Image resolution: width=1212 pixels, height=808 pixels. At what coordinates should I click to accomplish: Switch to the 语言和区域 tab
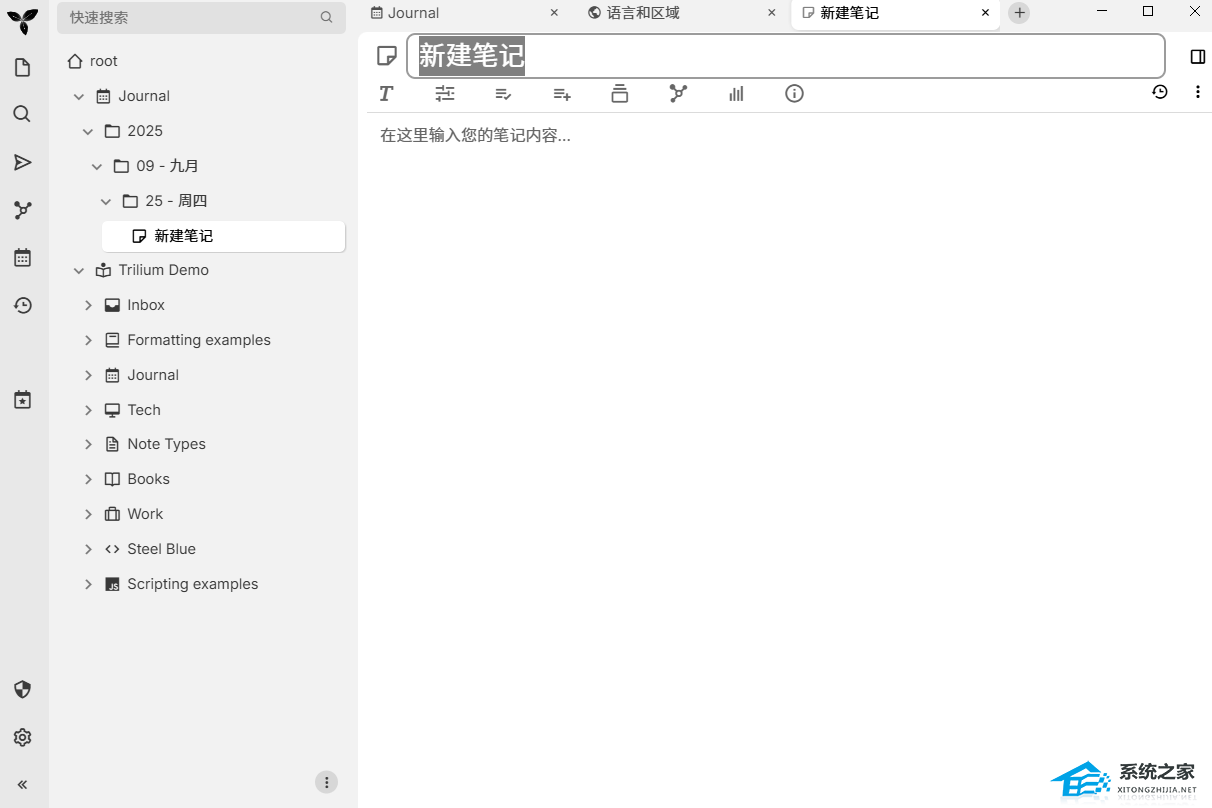pos(643,13)
